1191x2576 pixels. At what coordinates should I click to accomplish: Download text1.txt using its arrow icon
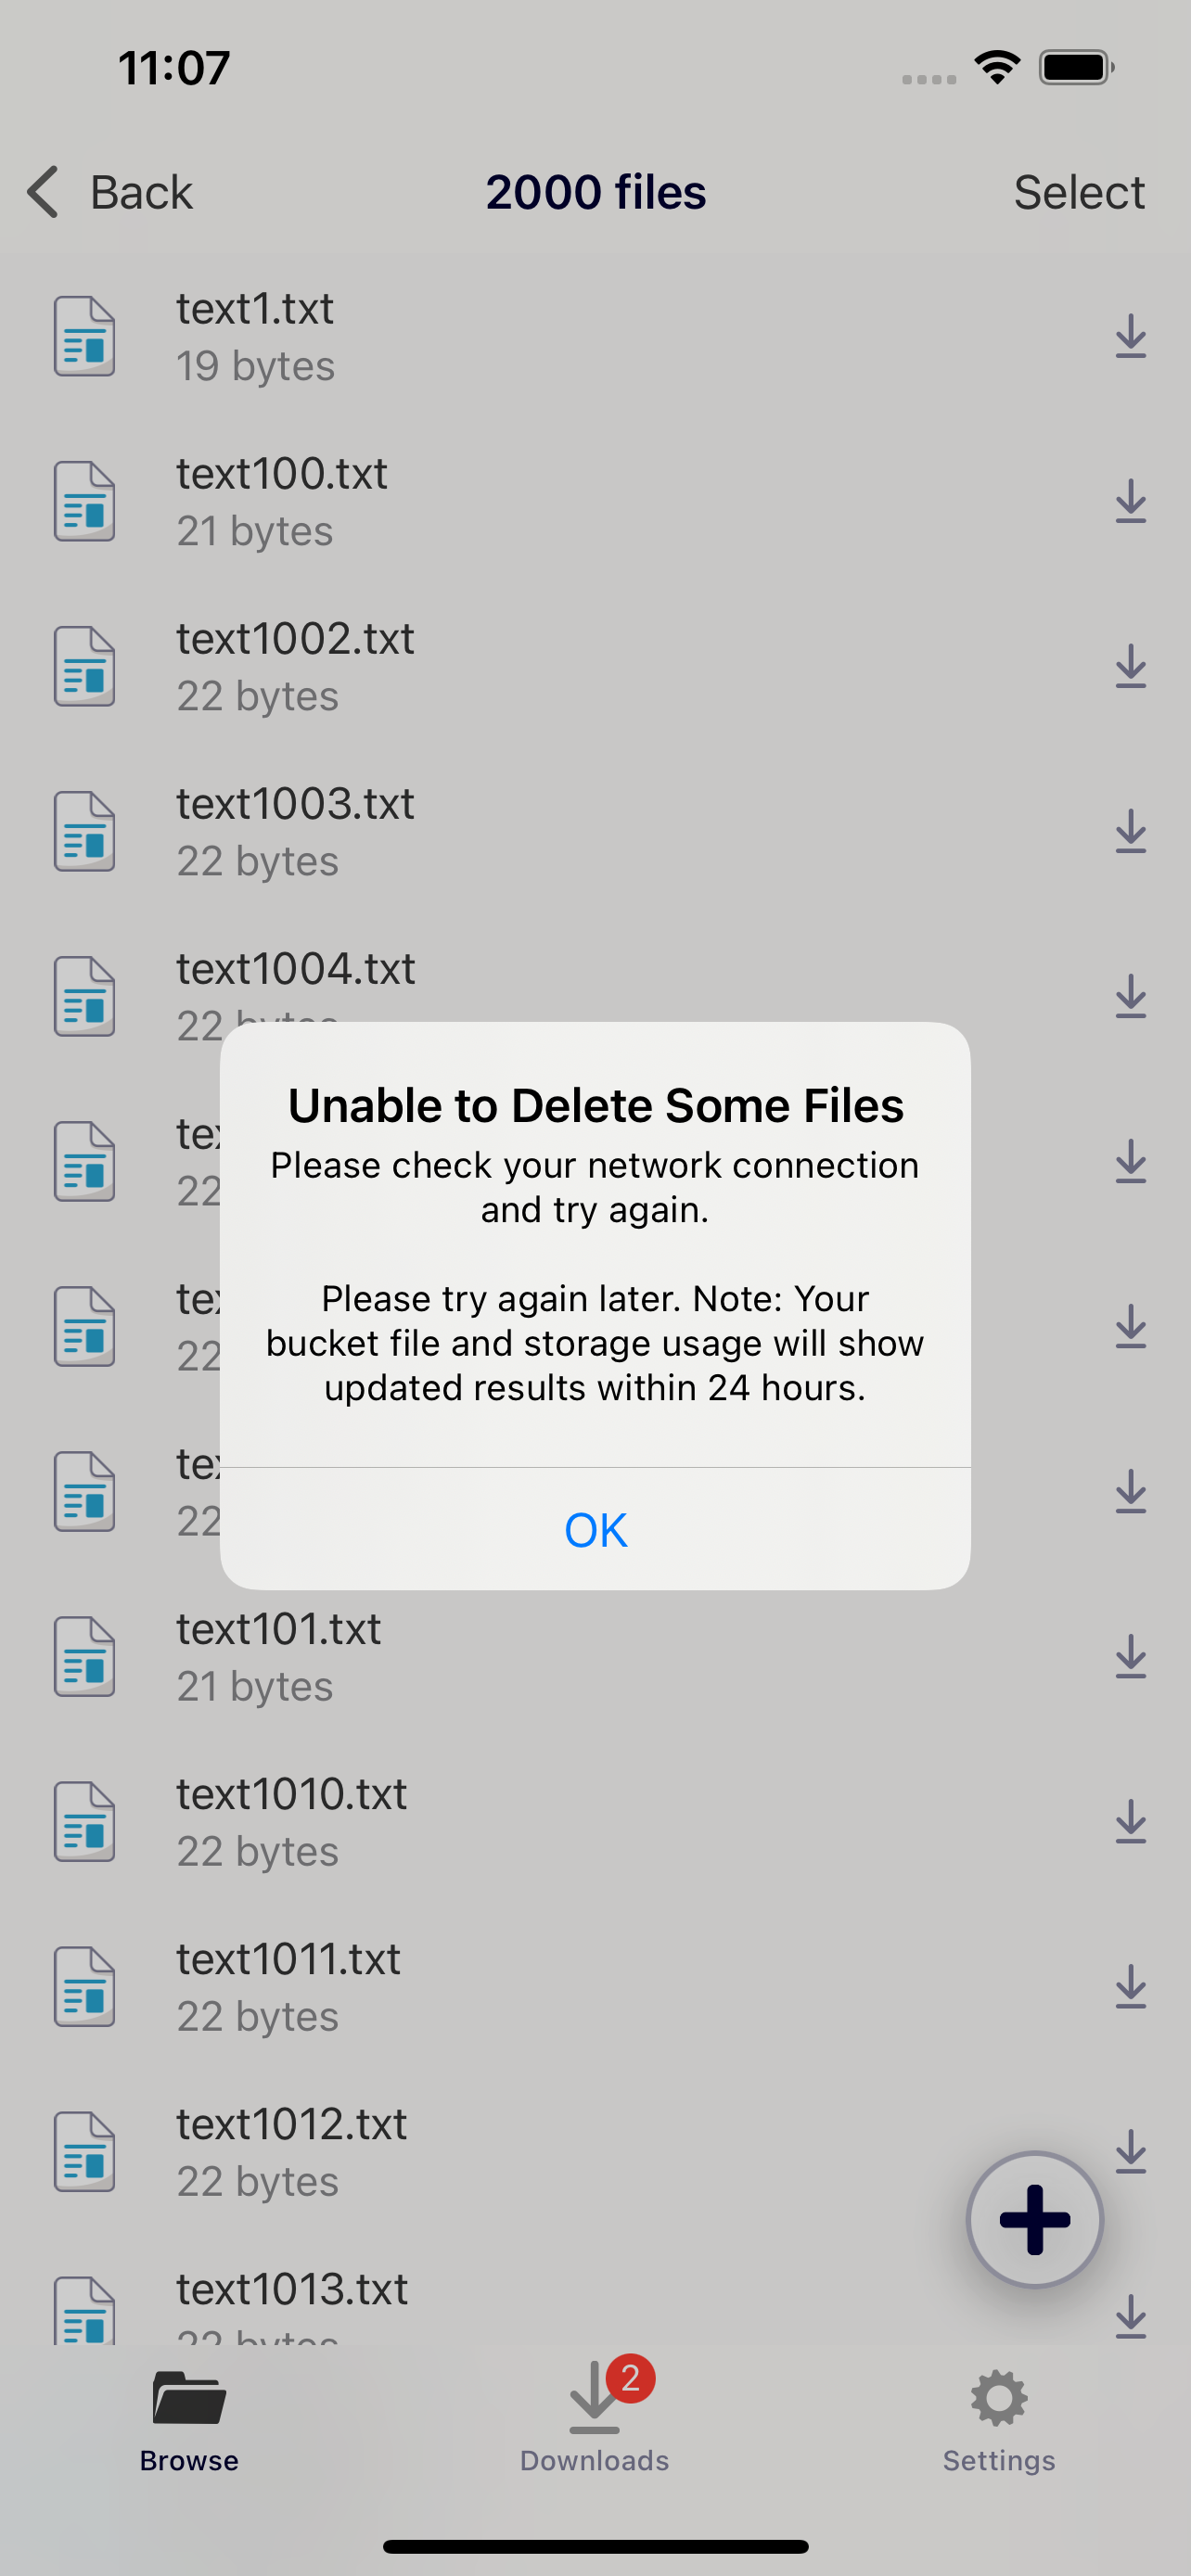pos(1130,337)
